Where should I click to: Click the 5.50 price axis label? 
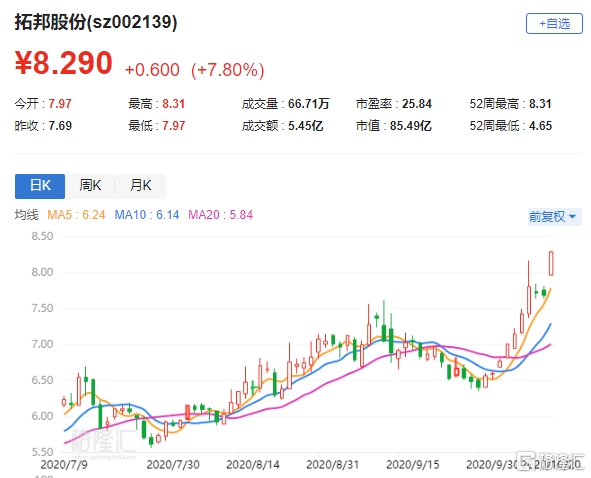click(42, 452)
